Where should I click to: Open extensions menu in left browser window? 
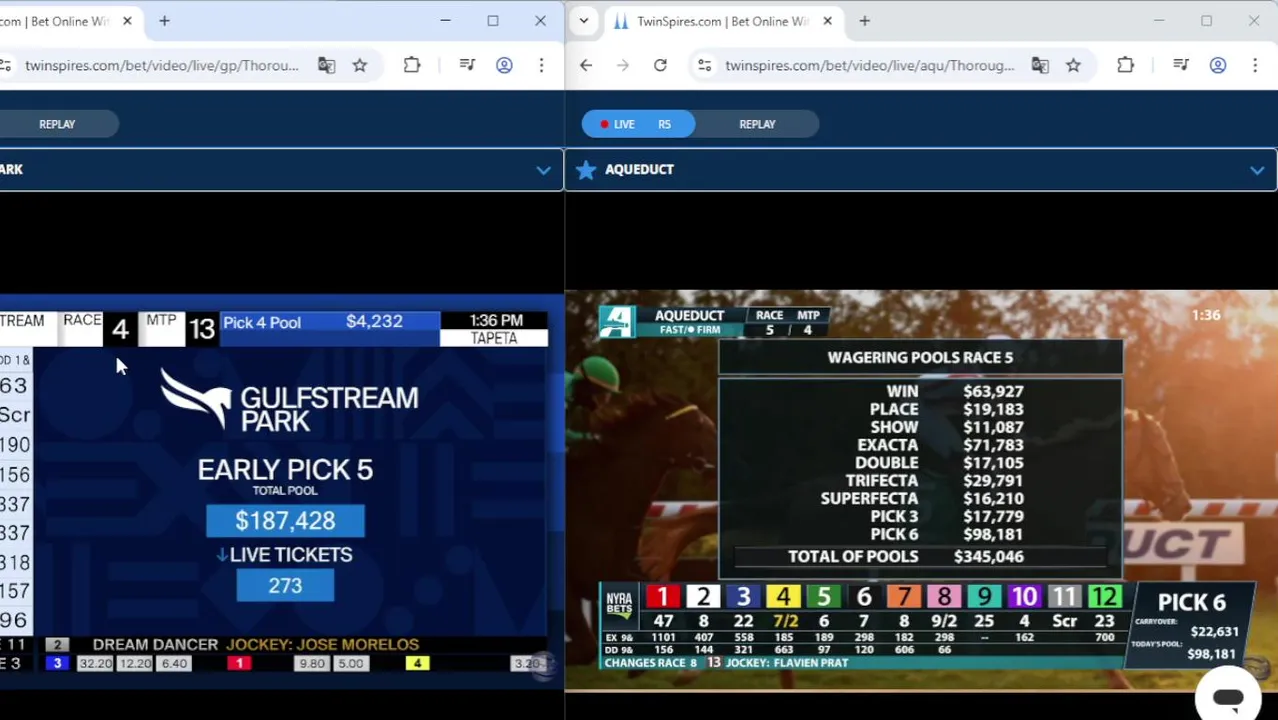(412, 65)
